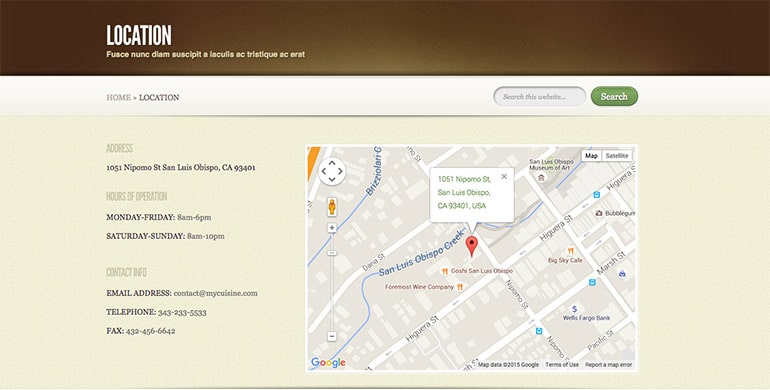Image resolution: width=770 pixels, height=390 pixels.
Task: Open the map Terms of Use link
Action: point(562,365)
